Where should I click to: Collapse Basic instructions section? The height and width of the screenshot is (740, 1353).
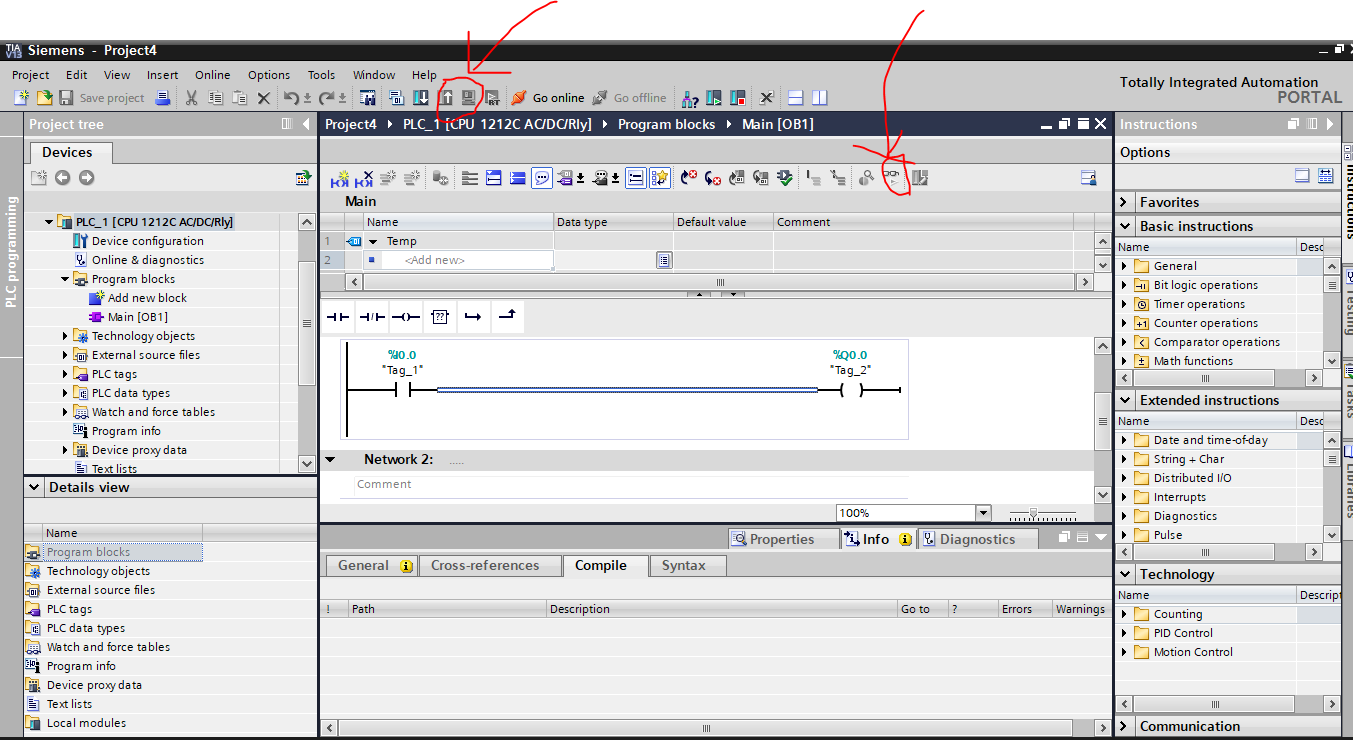(1125, 226)
